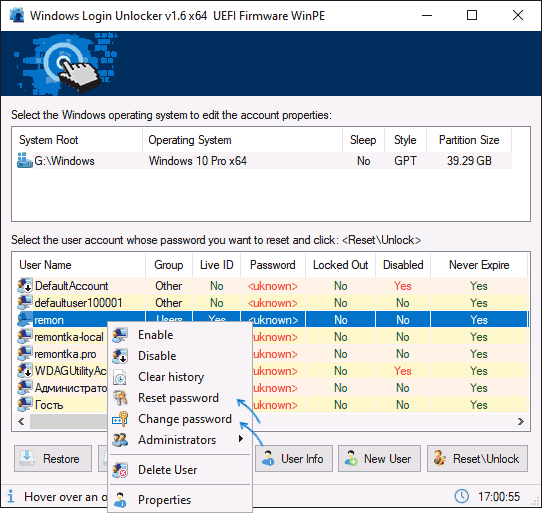The width and height of the screenshot is (542, 513).
Task: Click the Clear history clock icon
Action: click(120, 377)
